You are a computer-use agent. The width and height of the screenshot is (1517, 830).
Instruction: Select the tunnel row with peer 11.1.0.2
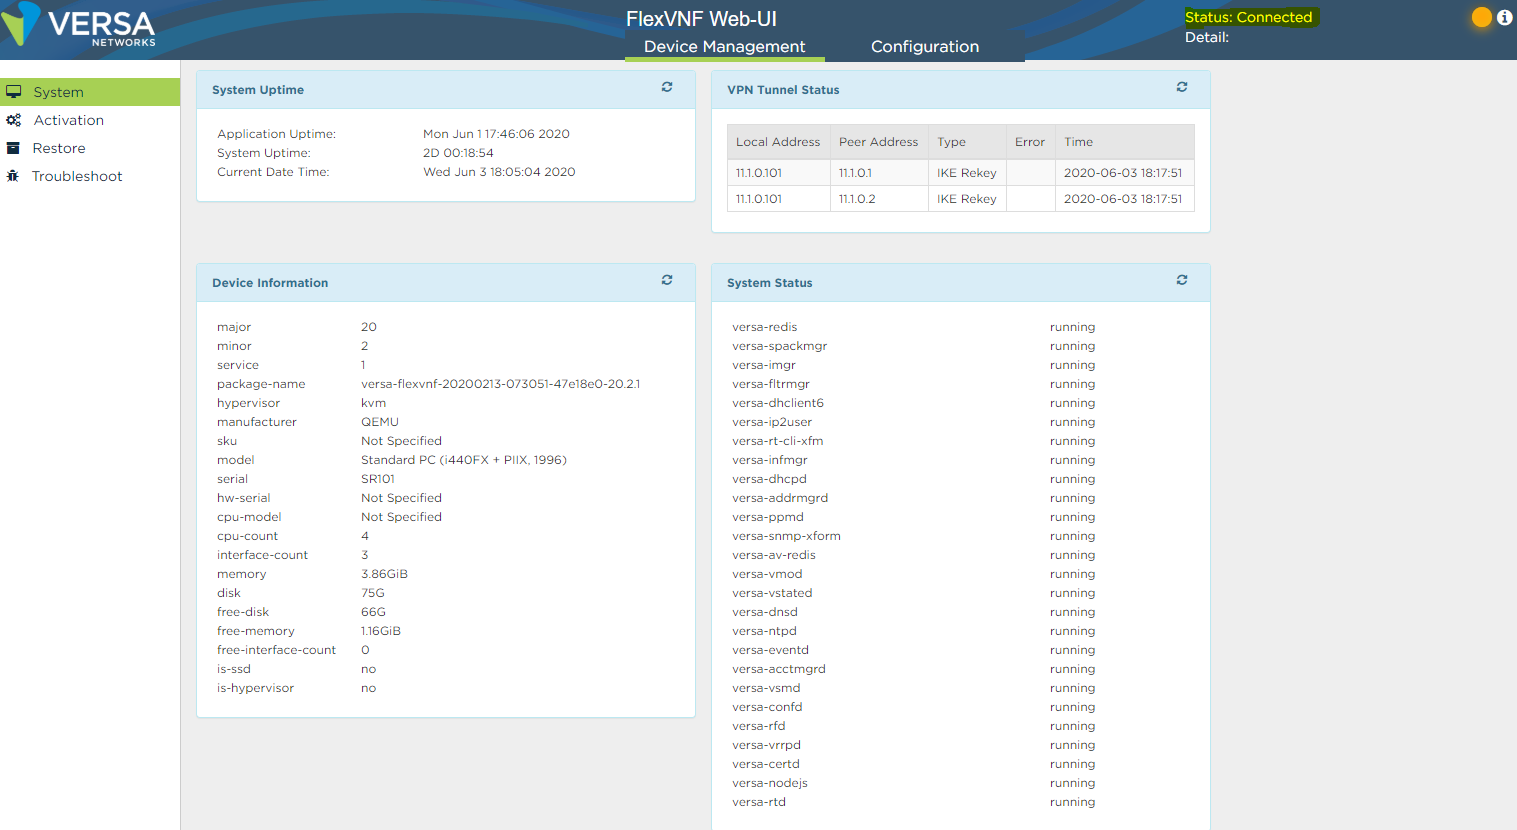tap(961, 199)
